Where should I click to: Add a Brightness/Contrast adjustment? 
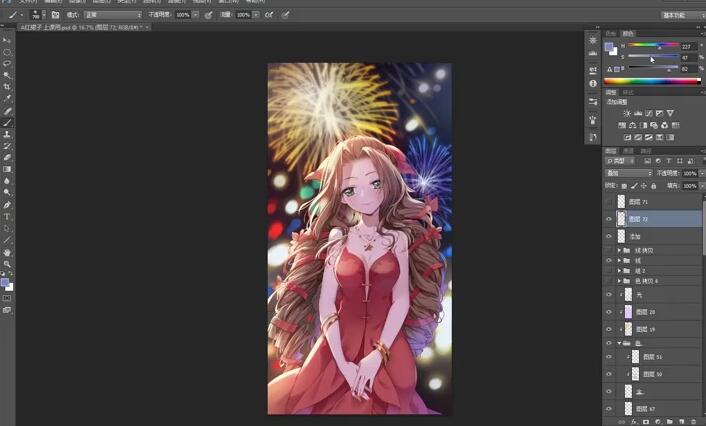click(x=627, y=113)
